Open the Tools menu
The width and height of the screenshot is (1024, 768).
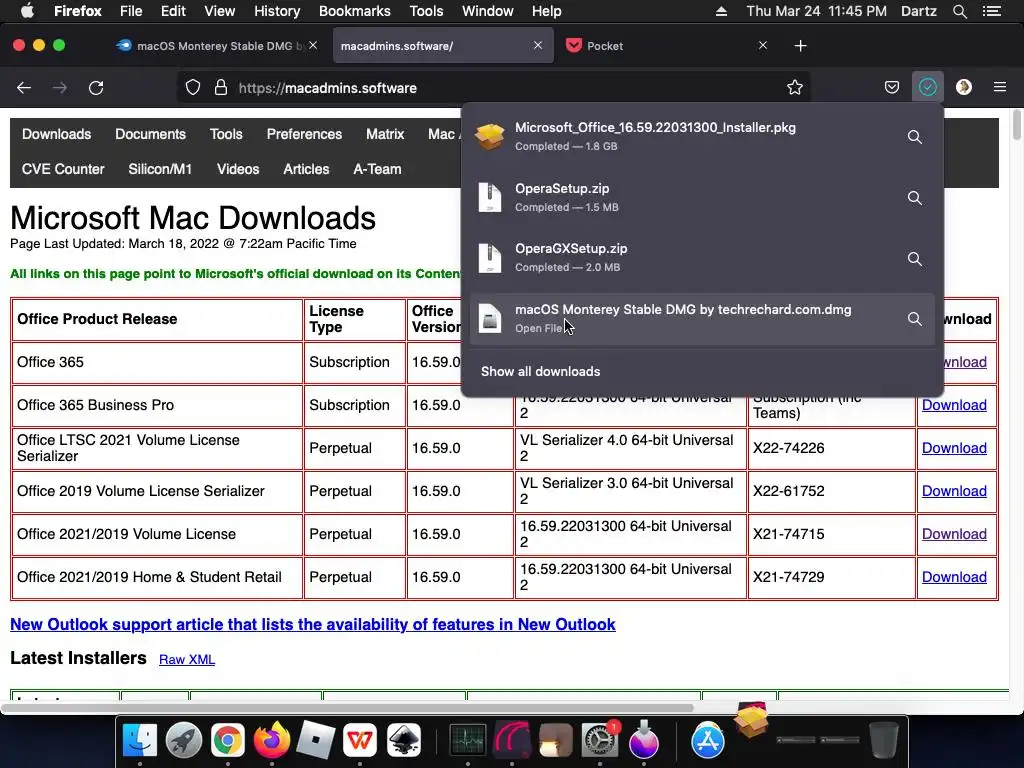pyautogui.click(x=426, y=11)
